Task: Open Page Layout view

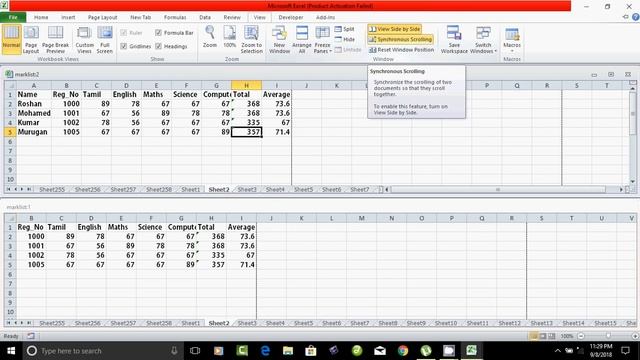Action: 31,39
